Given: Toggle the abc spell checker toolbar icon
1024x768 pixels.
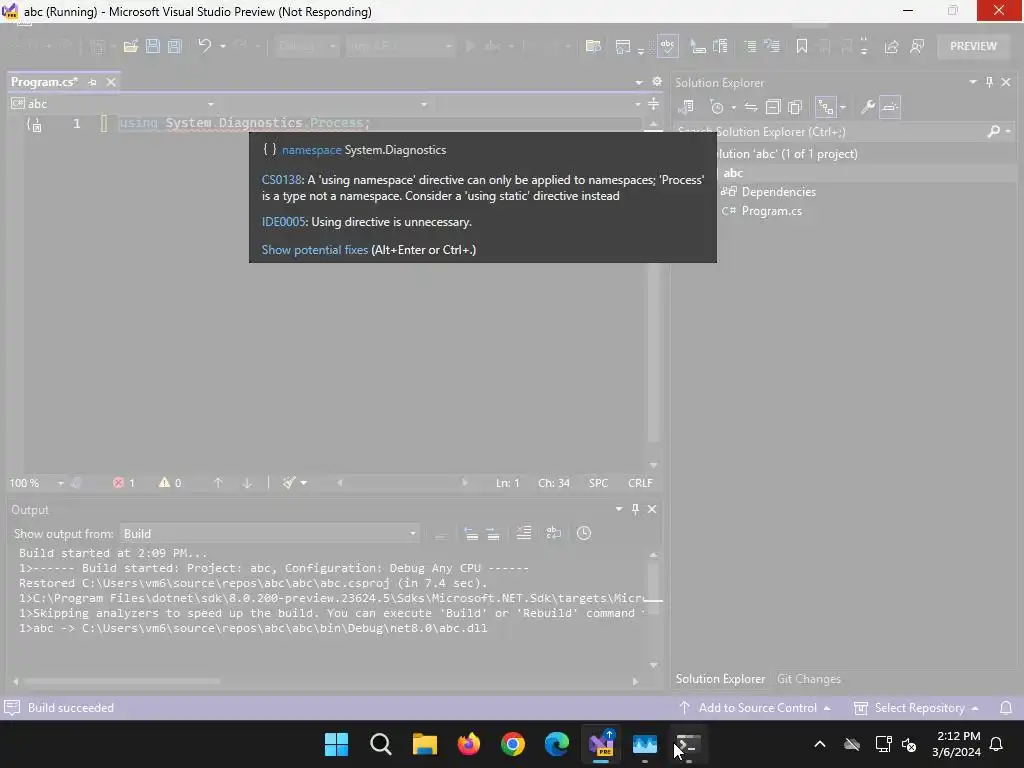Looking at the screenshot, I should (x=667, y=46).
